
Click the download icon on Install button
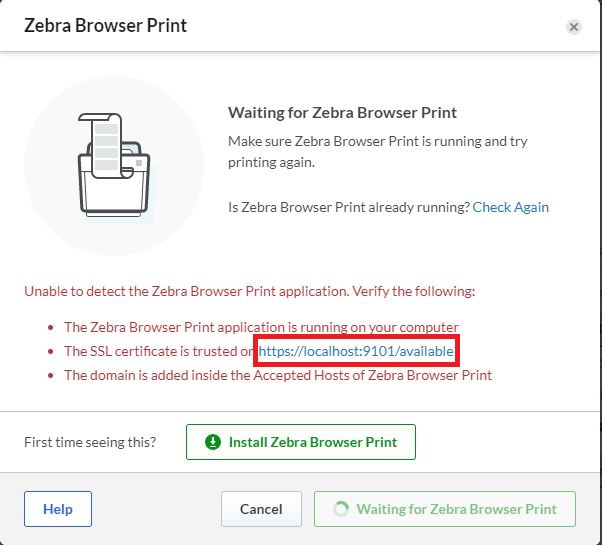click(x=213, y=442)
